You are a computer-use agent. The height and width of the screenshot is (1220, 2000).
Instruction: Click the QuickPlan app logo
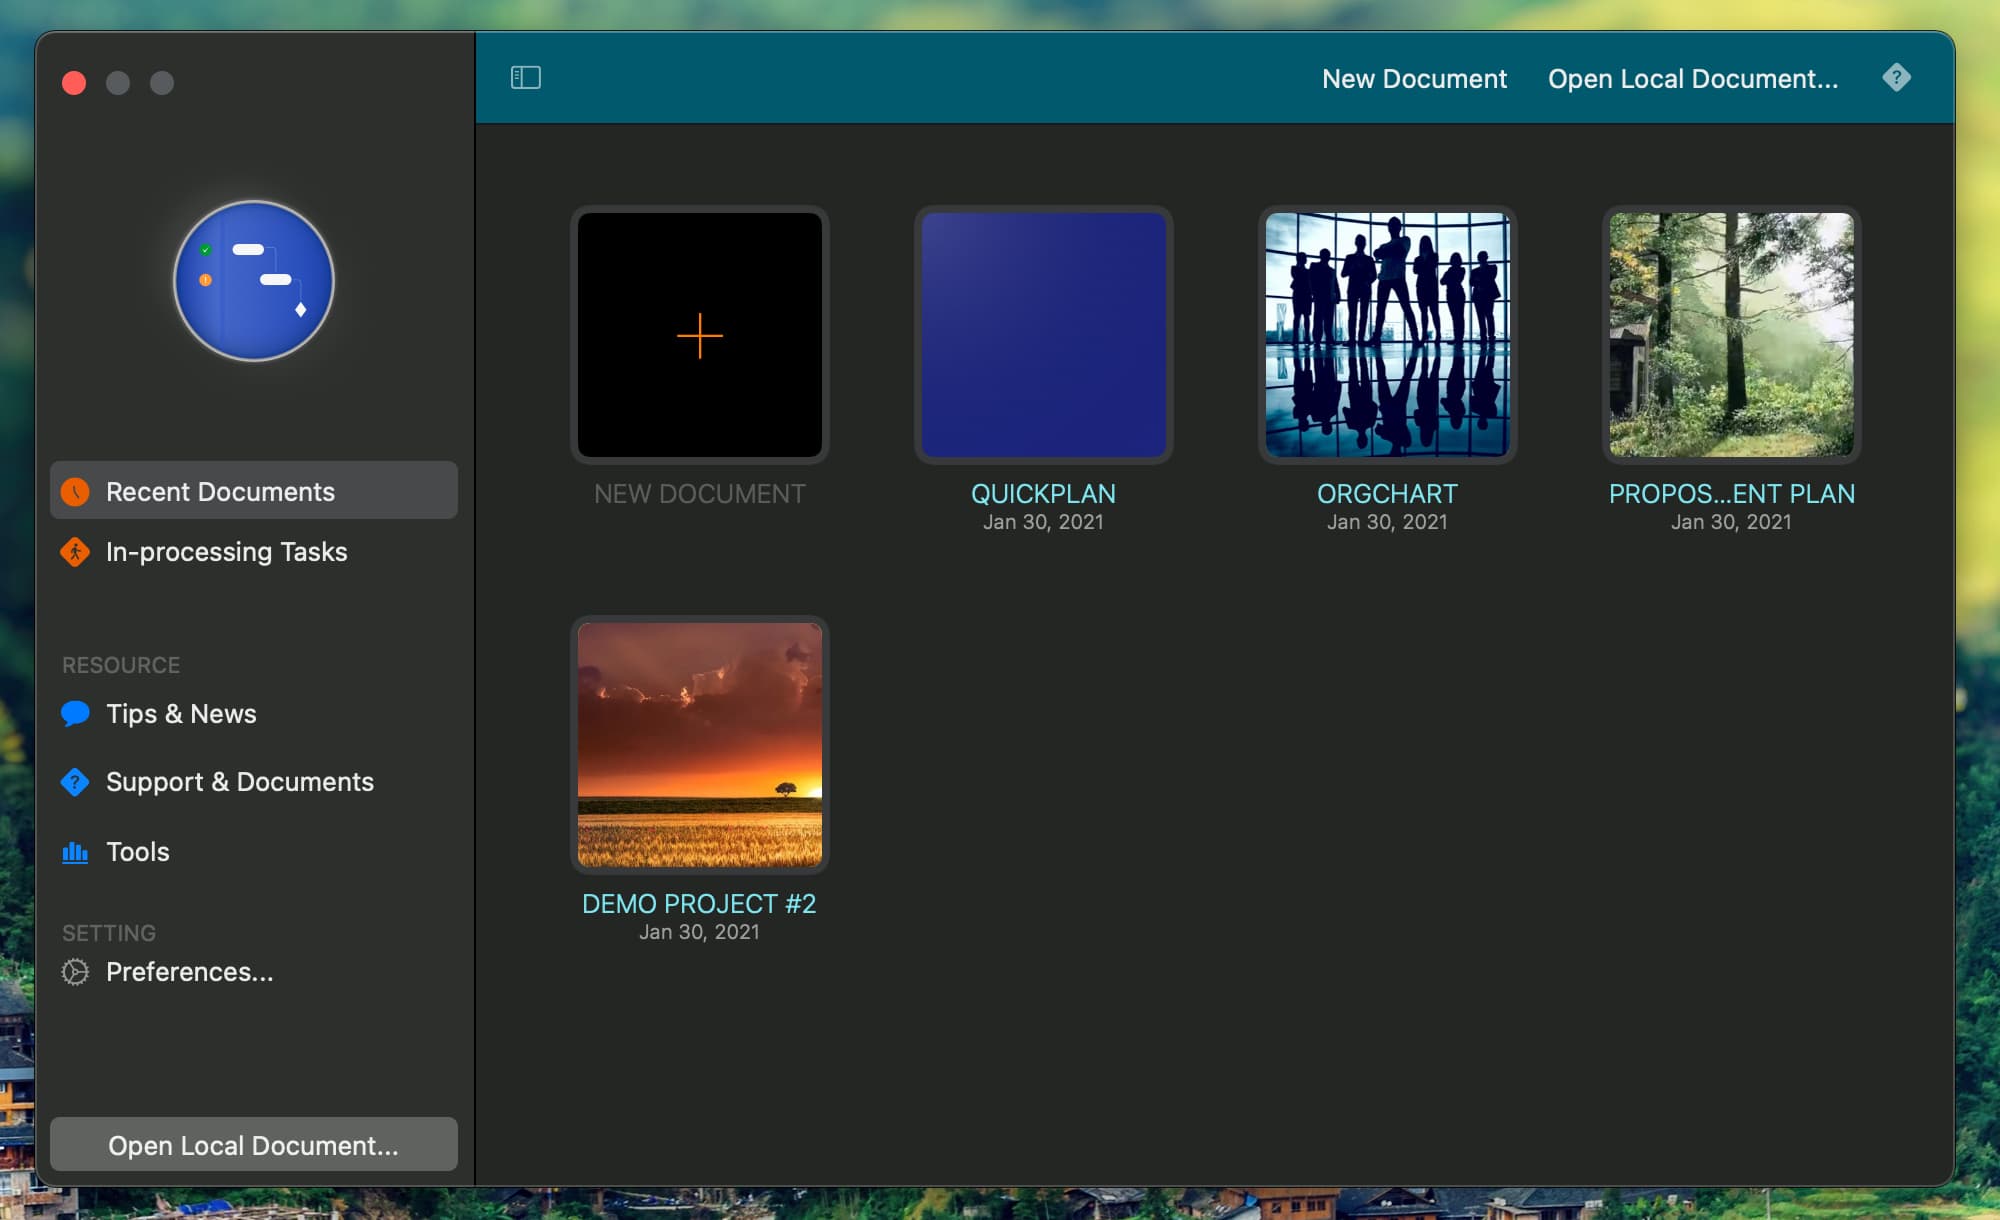[254, 281]
